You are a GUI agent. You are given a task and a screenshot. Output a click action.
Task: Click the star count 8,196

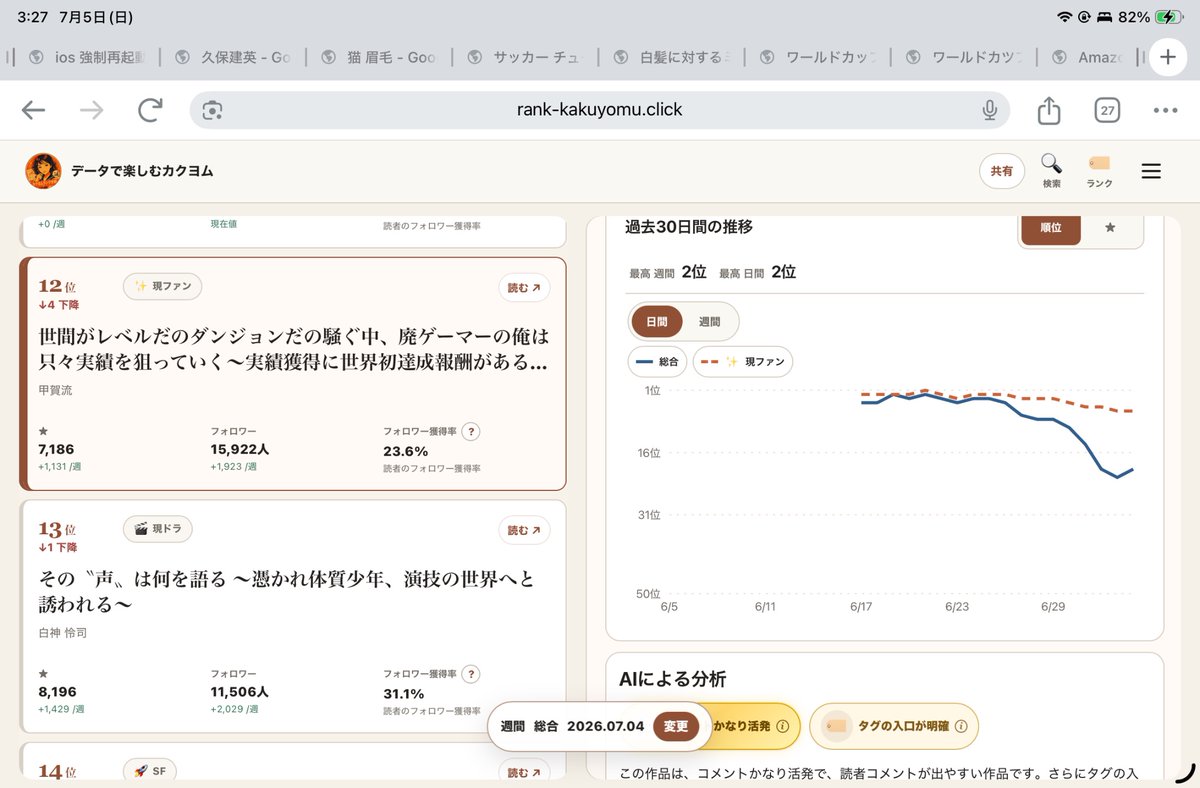click(57, 692)
